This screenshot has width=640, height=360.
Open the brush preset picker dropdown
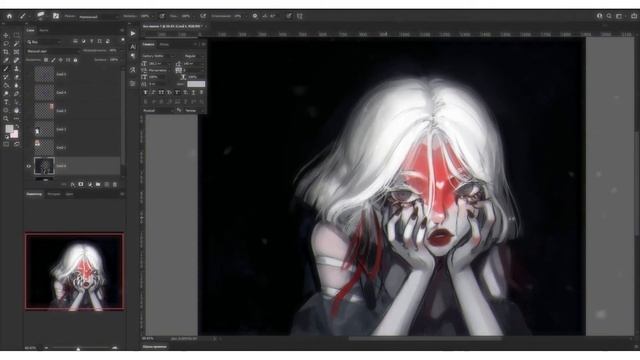point(42,16)
